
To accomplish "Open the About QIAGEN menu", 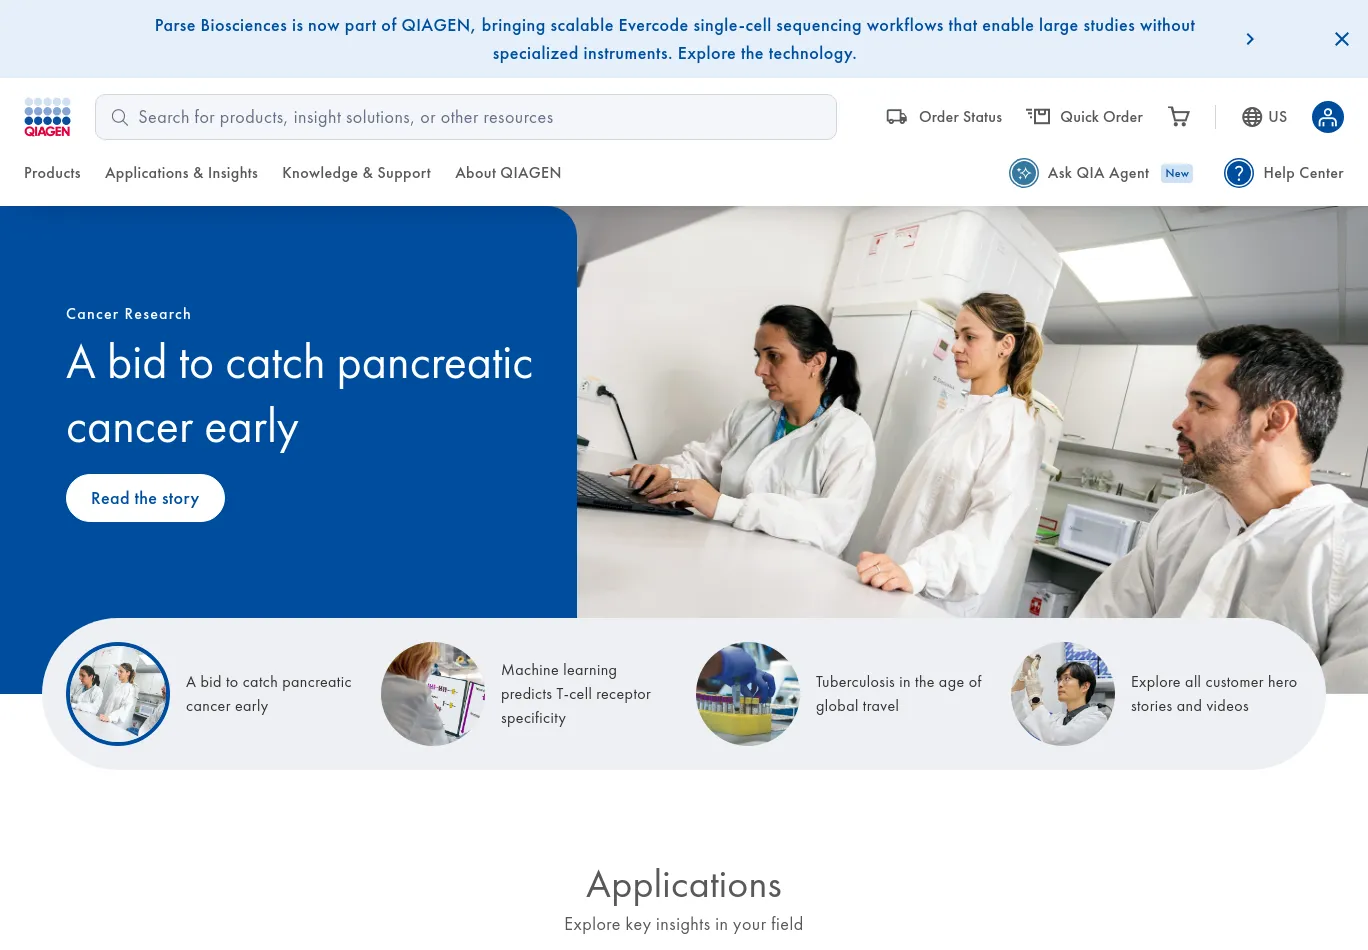I will pos(508,173).
